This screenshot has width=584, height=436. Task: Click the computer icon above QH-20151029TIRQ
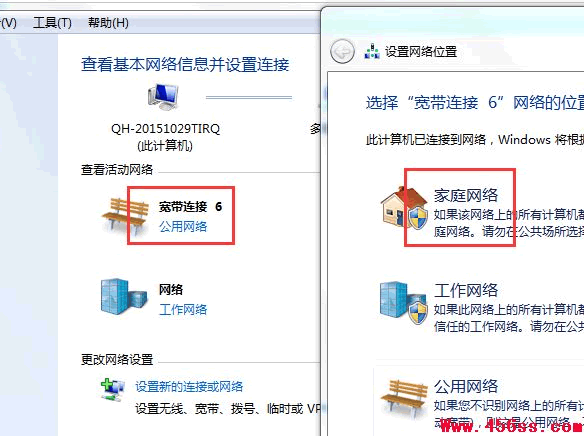point(163,97)
